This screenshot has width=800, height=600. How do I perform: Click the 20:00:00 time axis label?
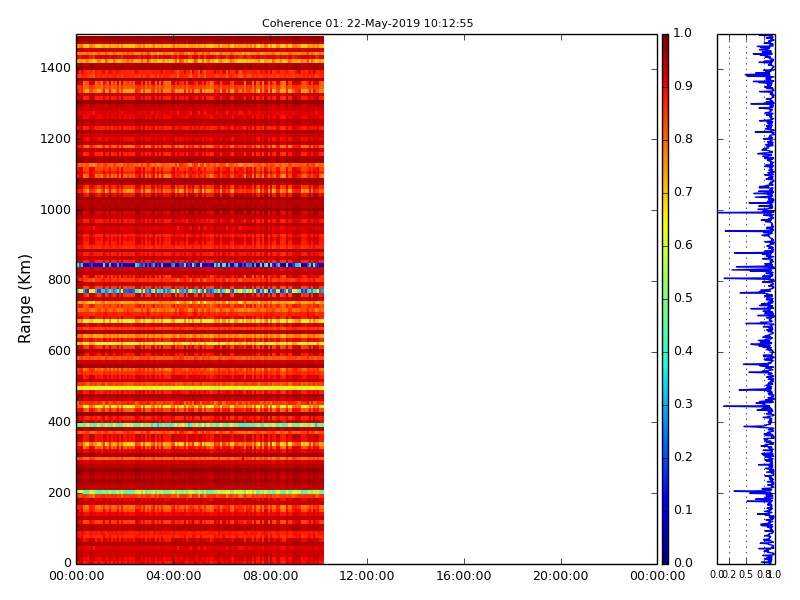(x=561, y=576)
